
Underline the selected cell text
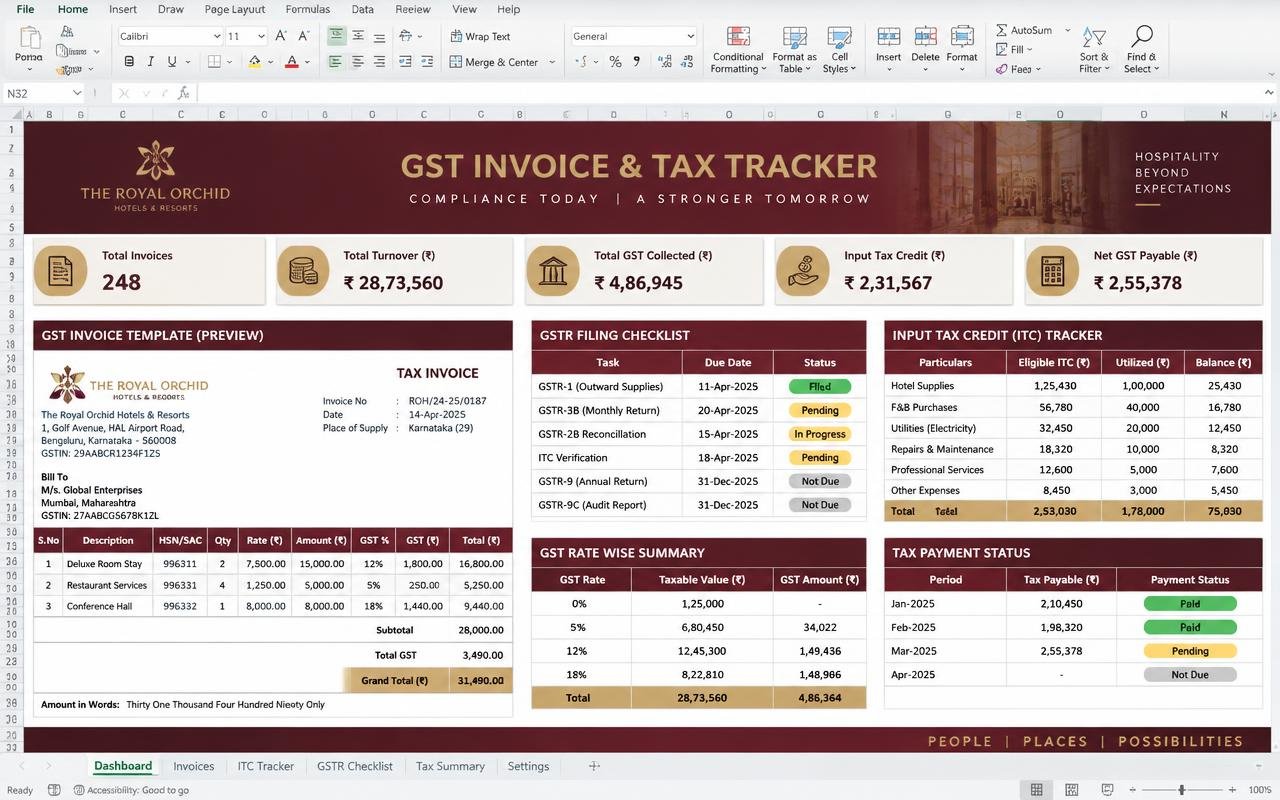(x=172, y=62)
